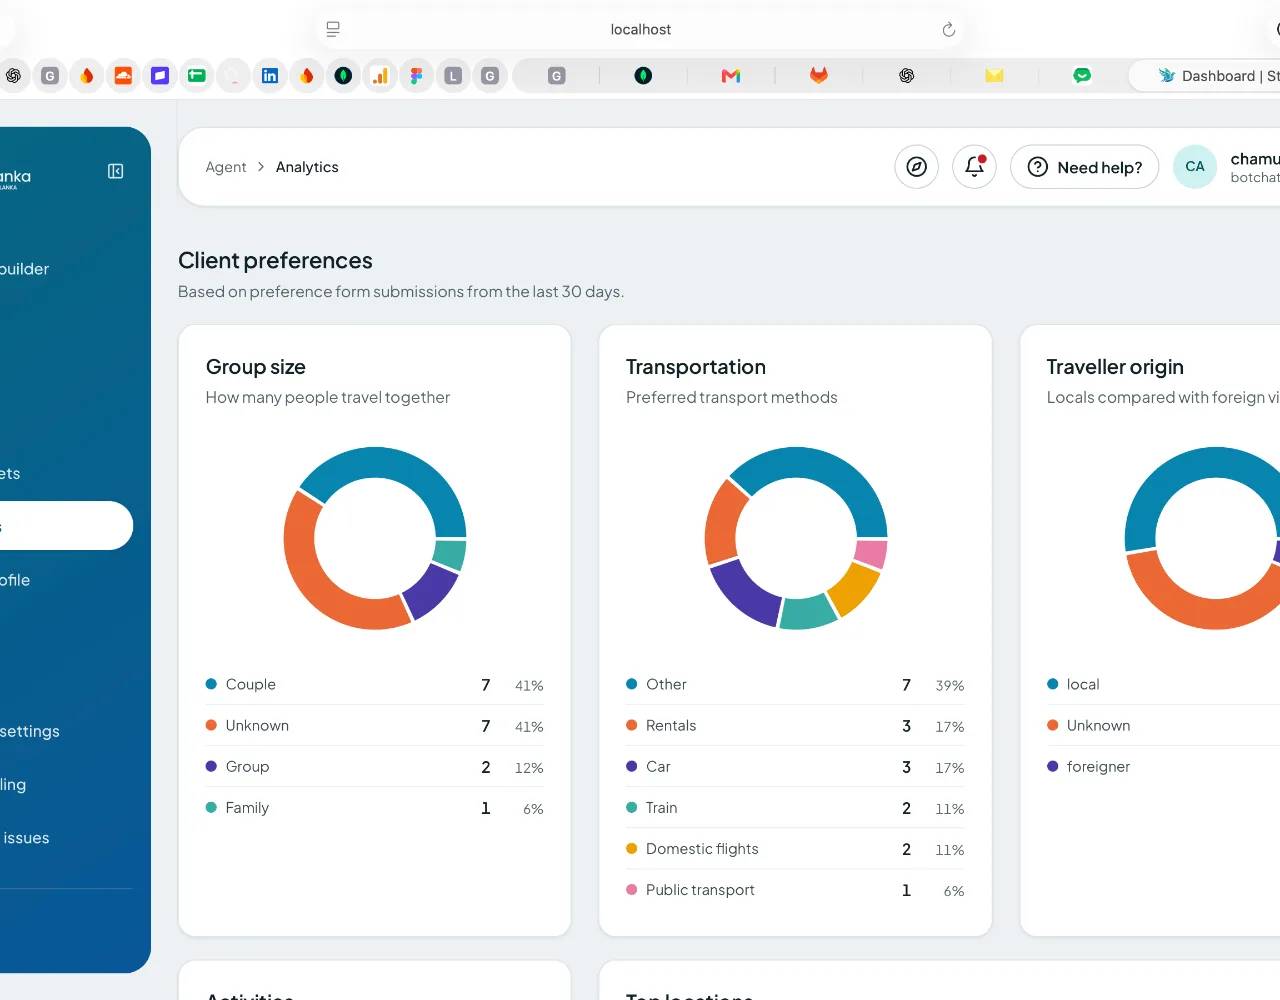Select the Group legend row in Group size
Image resolution: width=1280 pixels, height=1000 pixels.
[374, 767]
